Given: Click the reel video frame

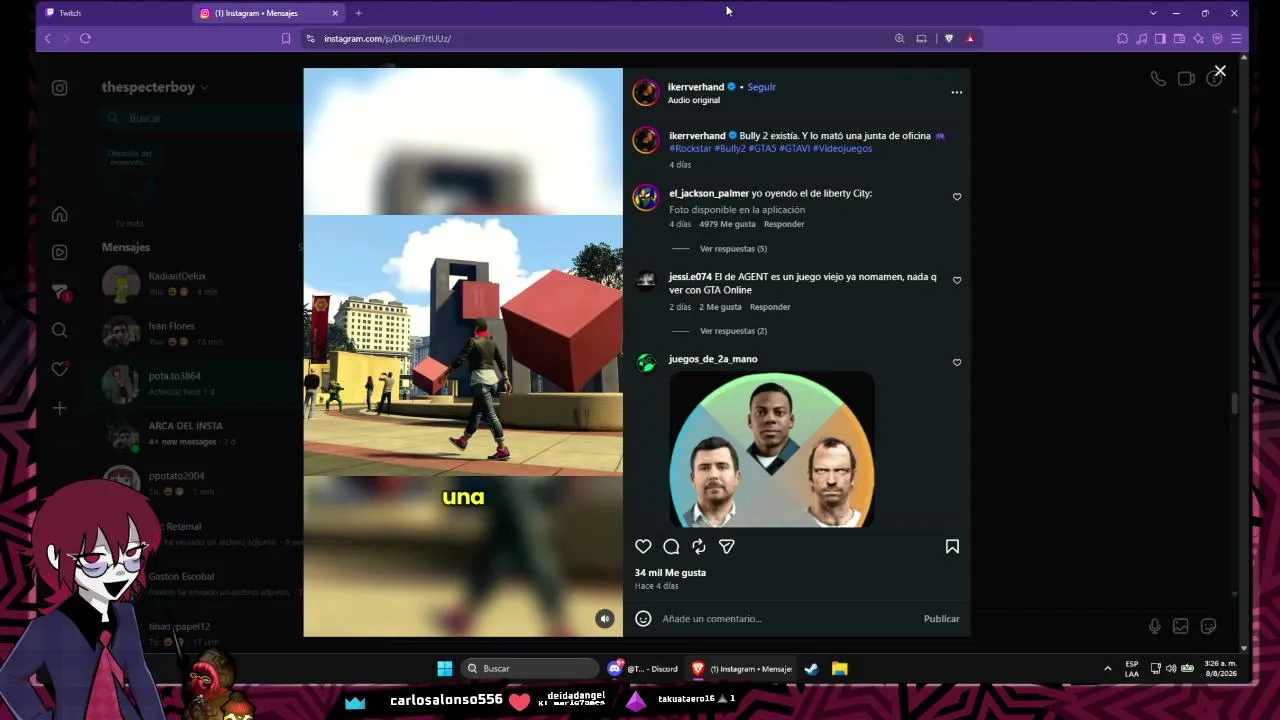Looking at the screenshot, I should click(463, 352).
